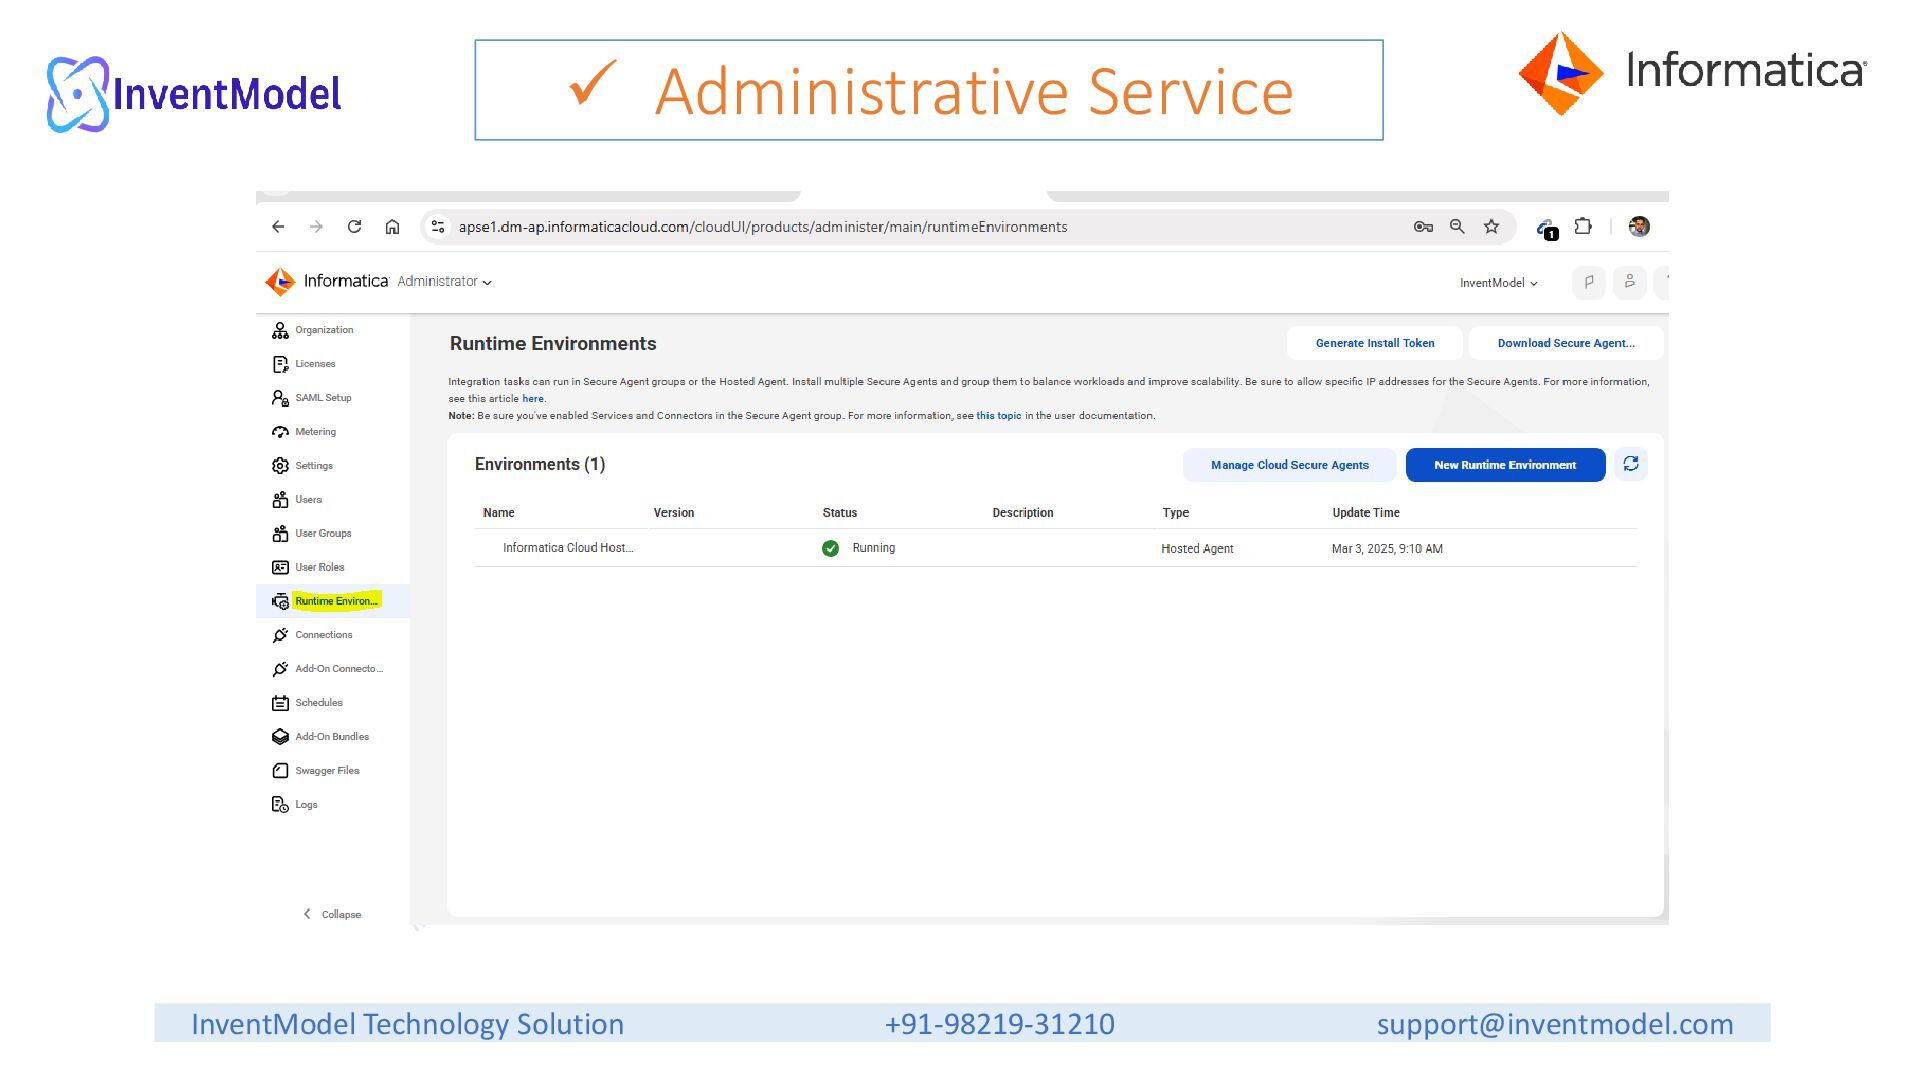Image resolution: width=1920 pixels, height=1080 pixels.
Task: Open the 'here' article link
Action: [x=533, y=399]
